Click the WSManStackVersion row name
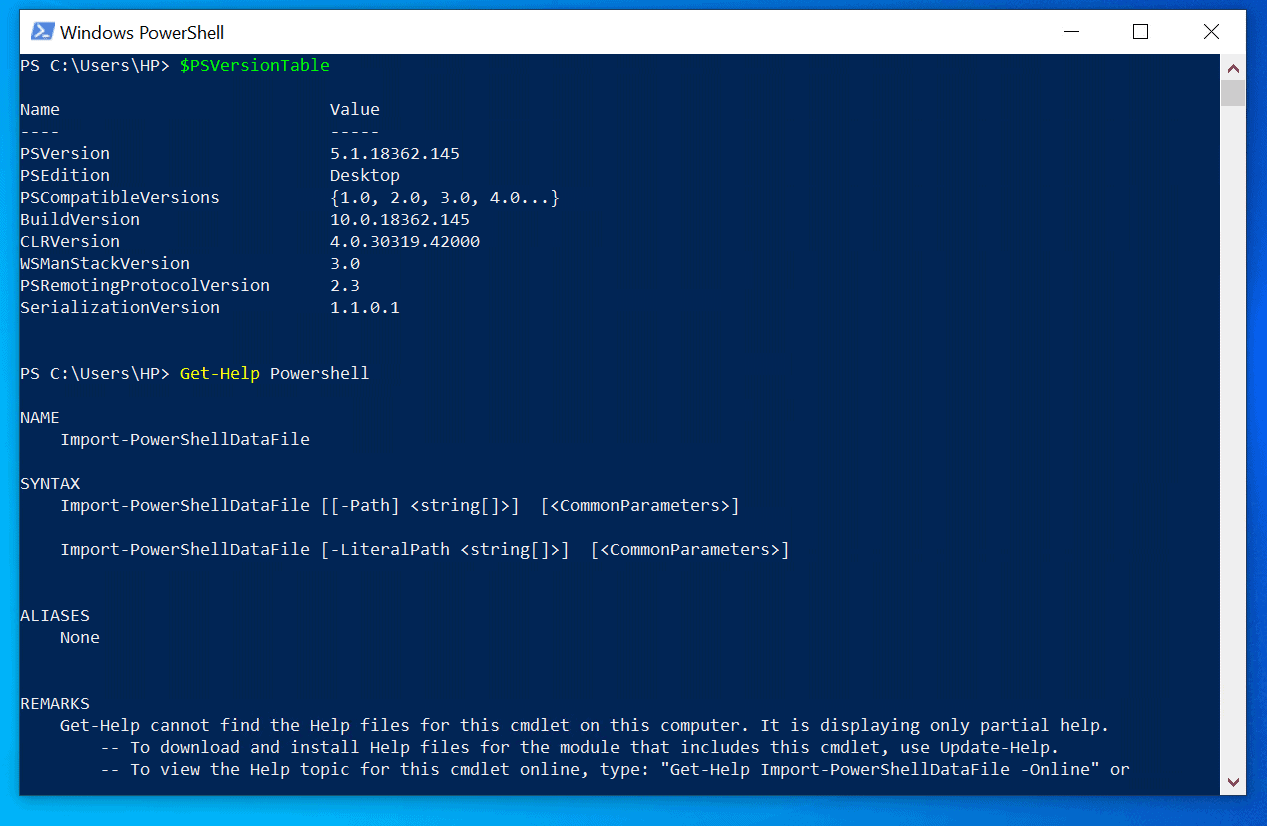Image resolution: width=1267 pixels, height=826 pixels. tap(105, 264)
